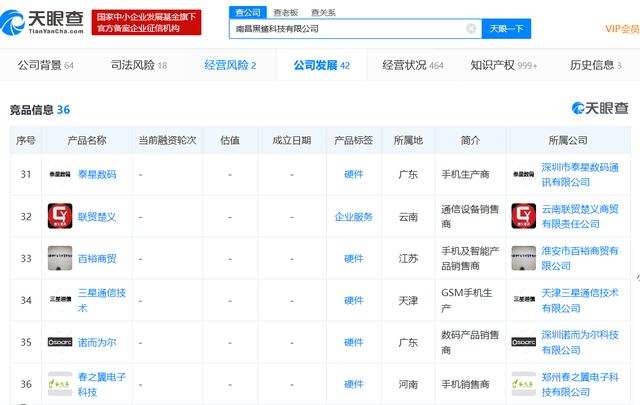
Task: Click red logo beside 云南联贸楚义商贸 company
Action: pyautogui.click(x=524, y=216)
